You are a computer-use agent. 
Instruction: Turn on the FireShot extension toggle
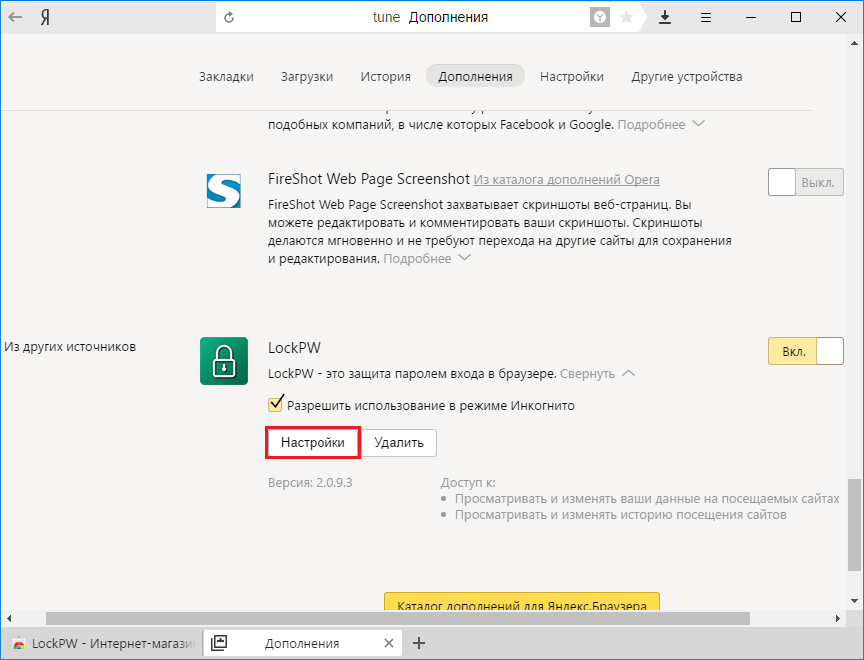point(805,182)
